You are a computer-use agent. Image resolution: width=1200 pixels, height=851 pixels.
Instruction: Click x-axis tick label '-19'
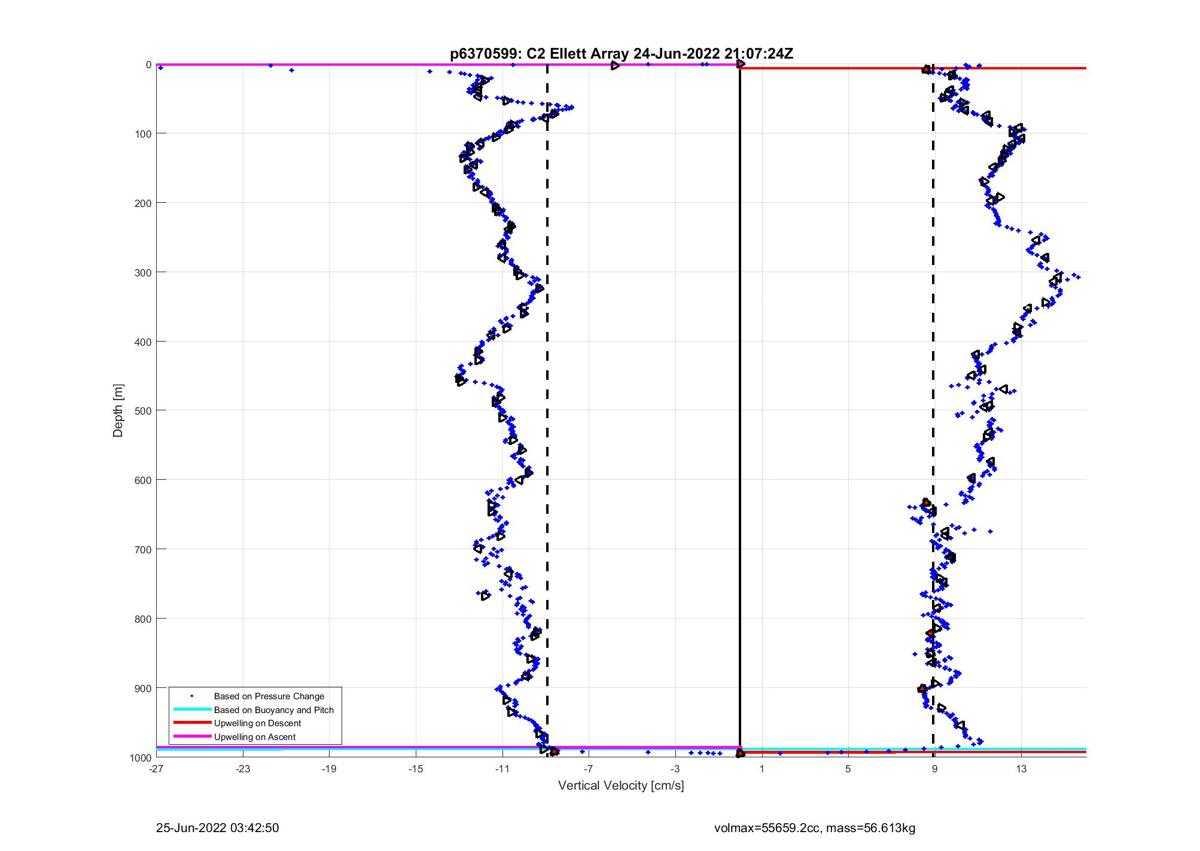[329, 769]
